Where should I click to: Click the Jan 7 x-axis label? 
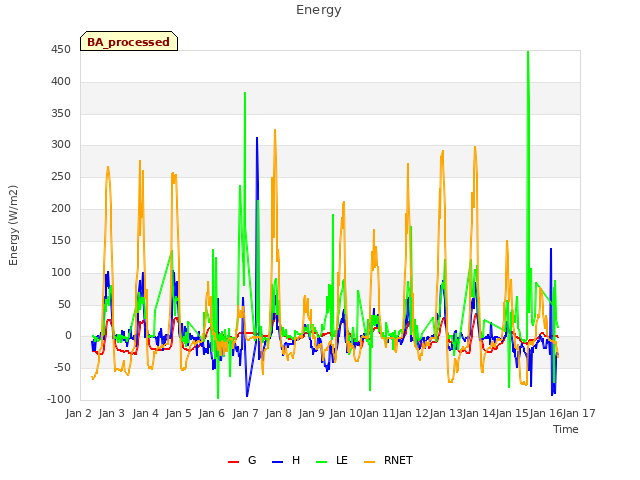coord(245,413)
